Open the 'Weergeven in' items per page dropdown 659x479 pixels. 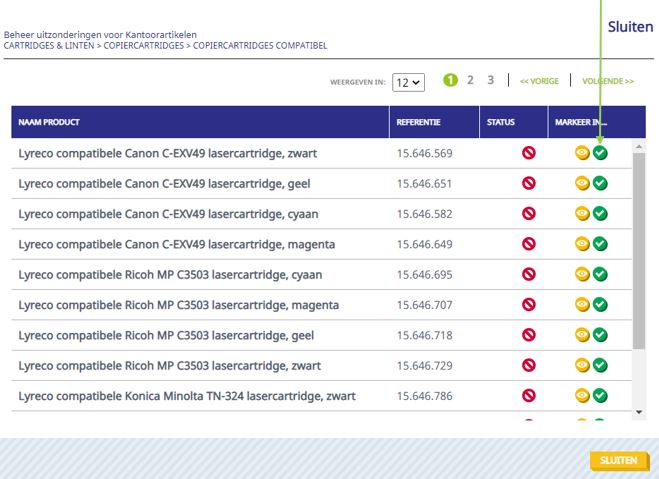coord(408,81)
